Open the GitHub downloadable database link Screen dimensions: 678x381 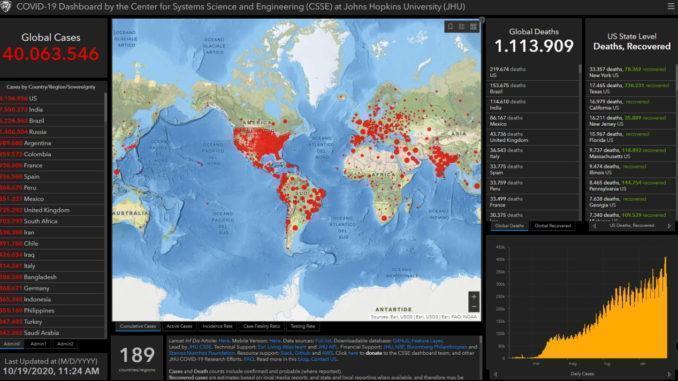[400, 341]
